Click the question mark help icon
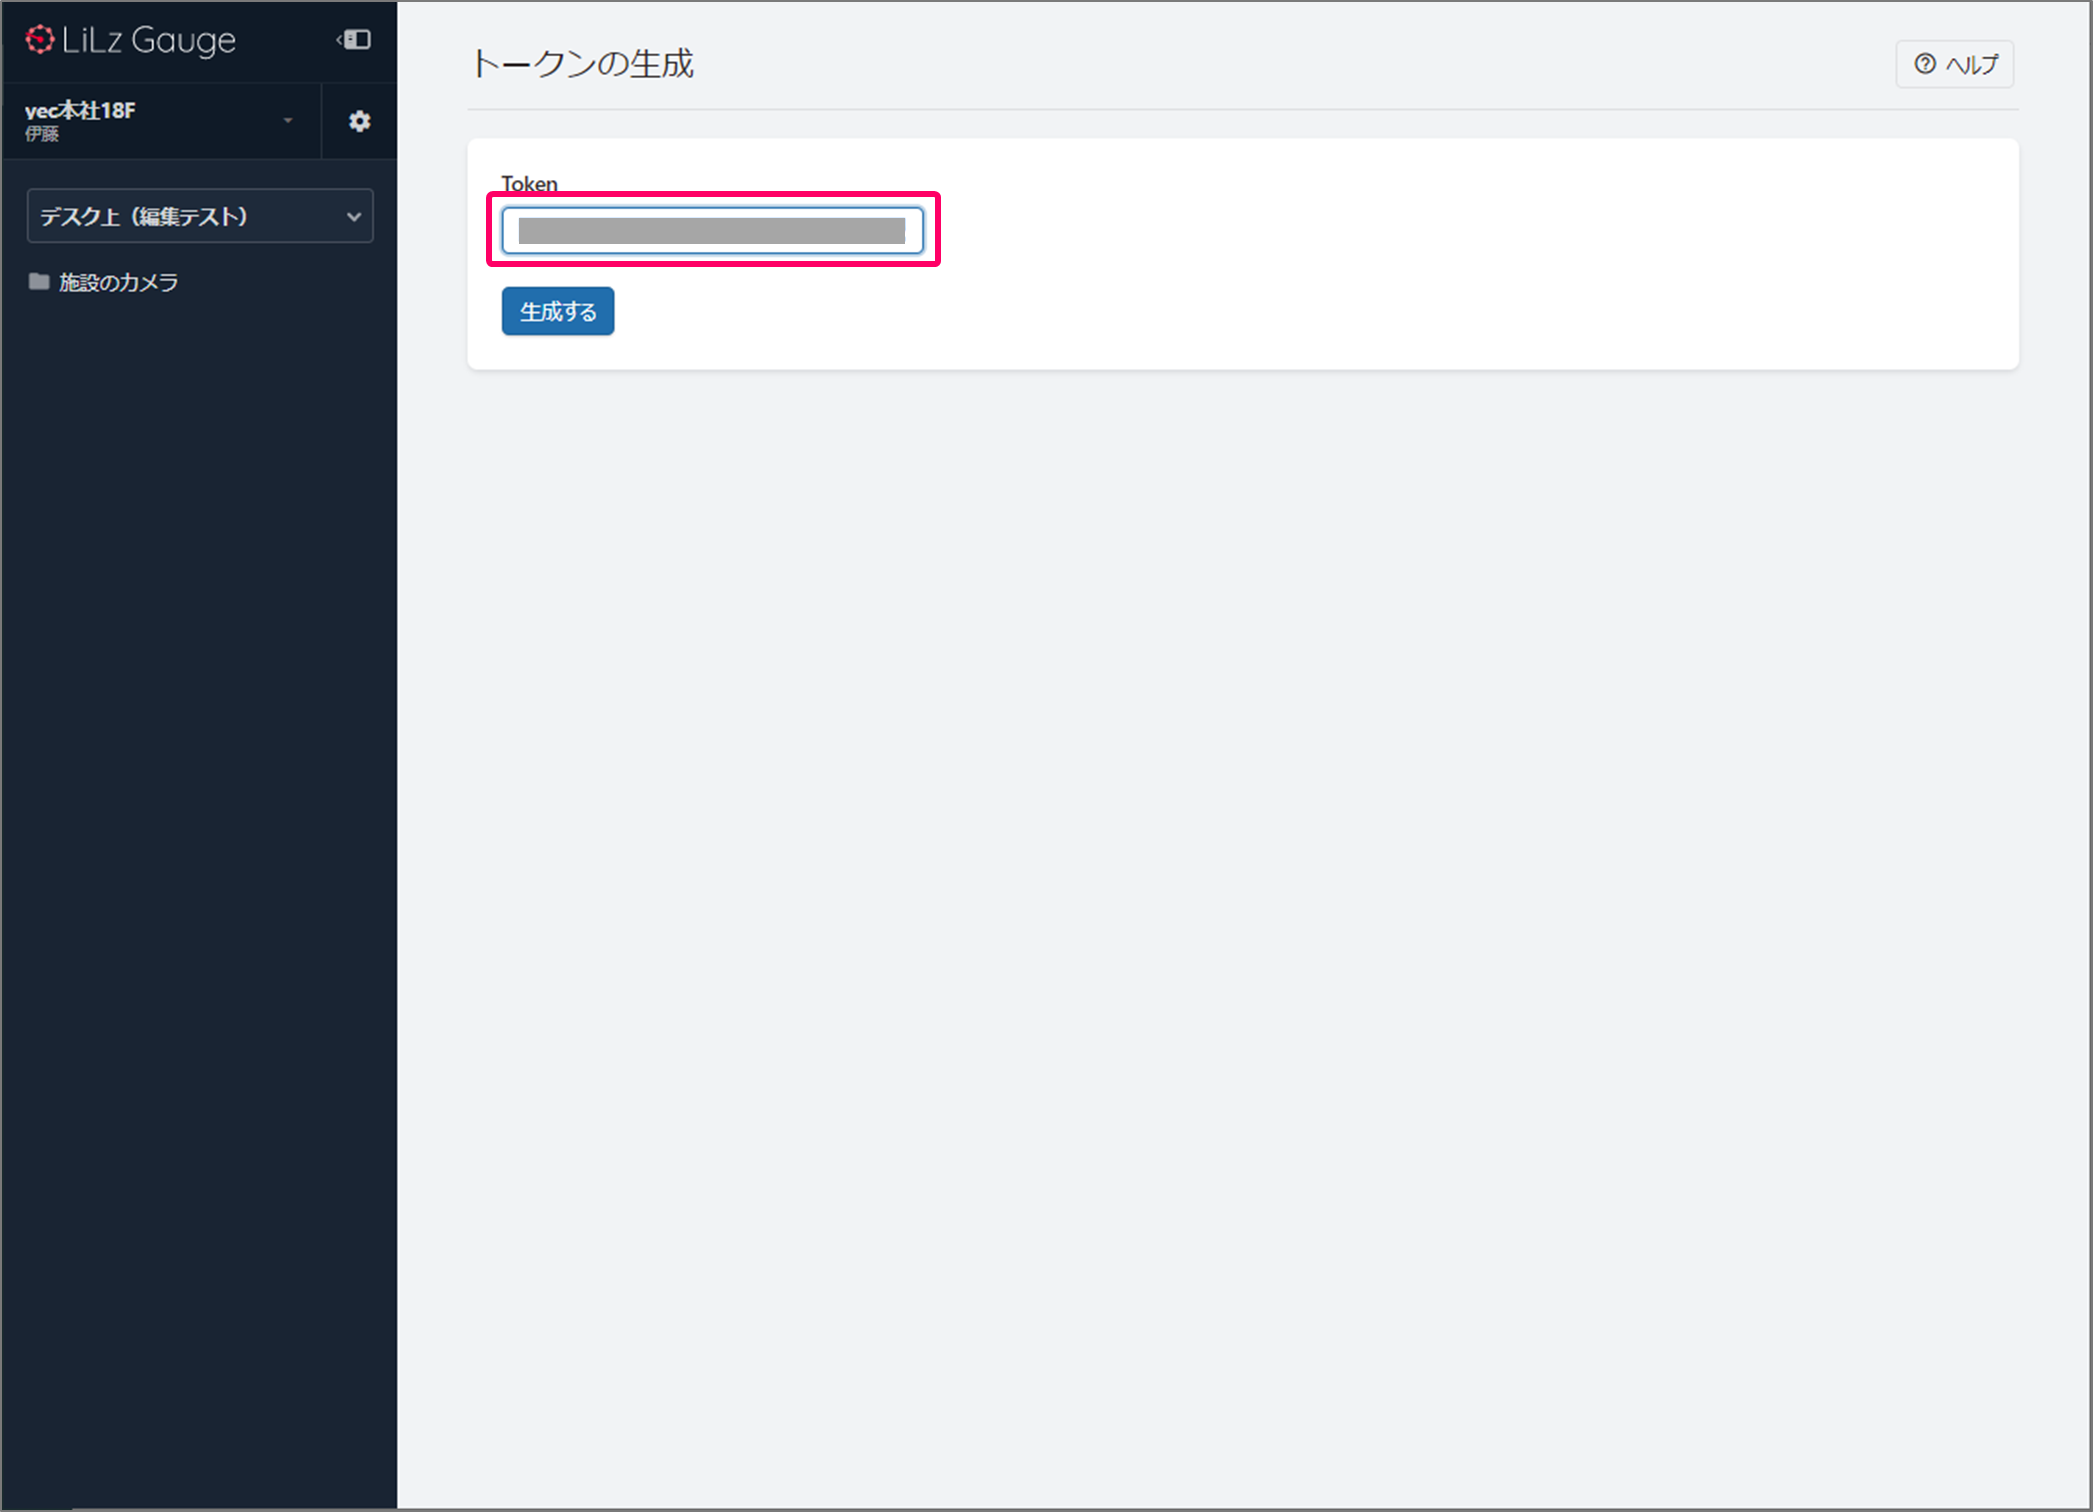This screenshot has width=2093, height=1512. [x=1924, y=64]
